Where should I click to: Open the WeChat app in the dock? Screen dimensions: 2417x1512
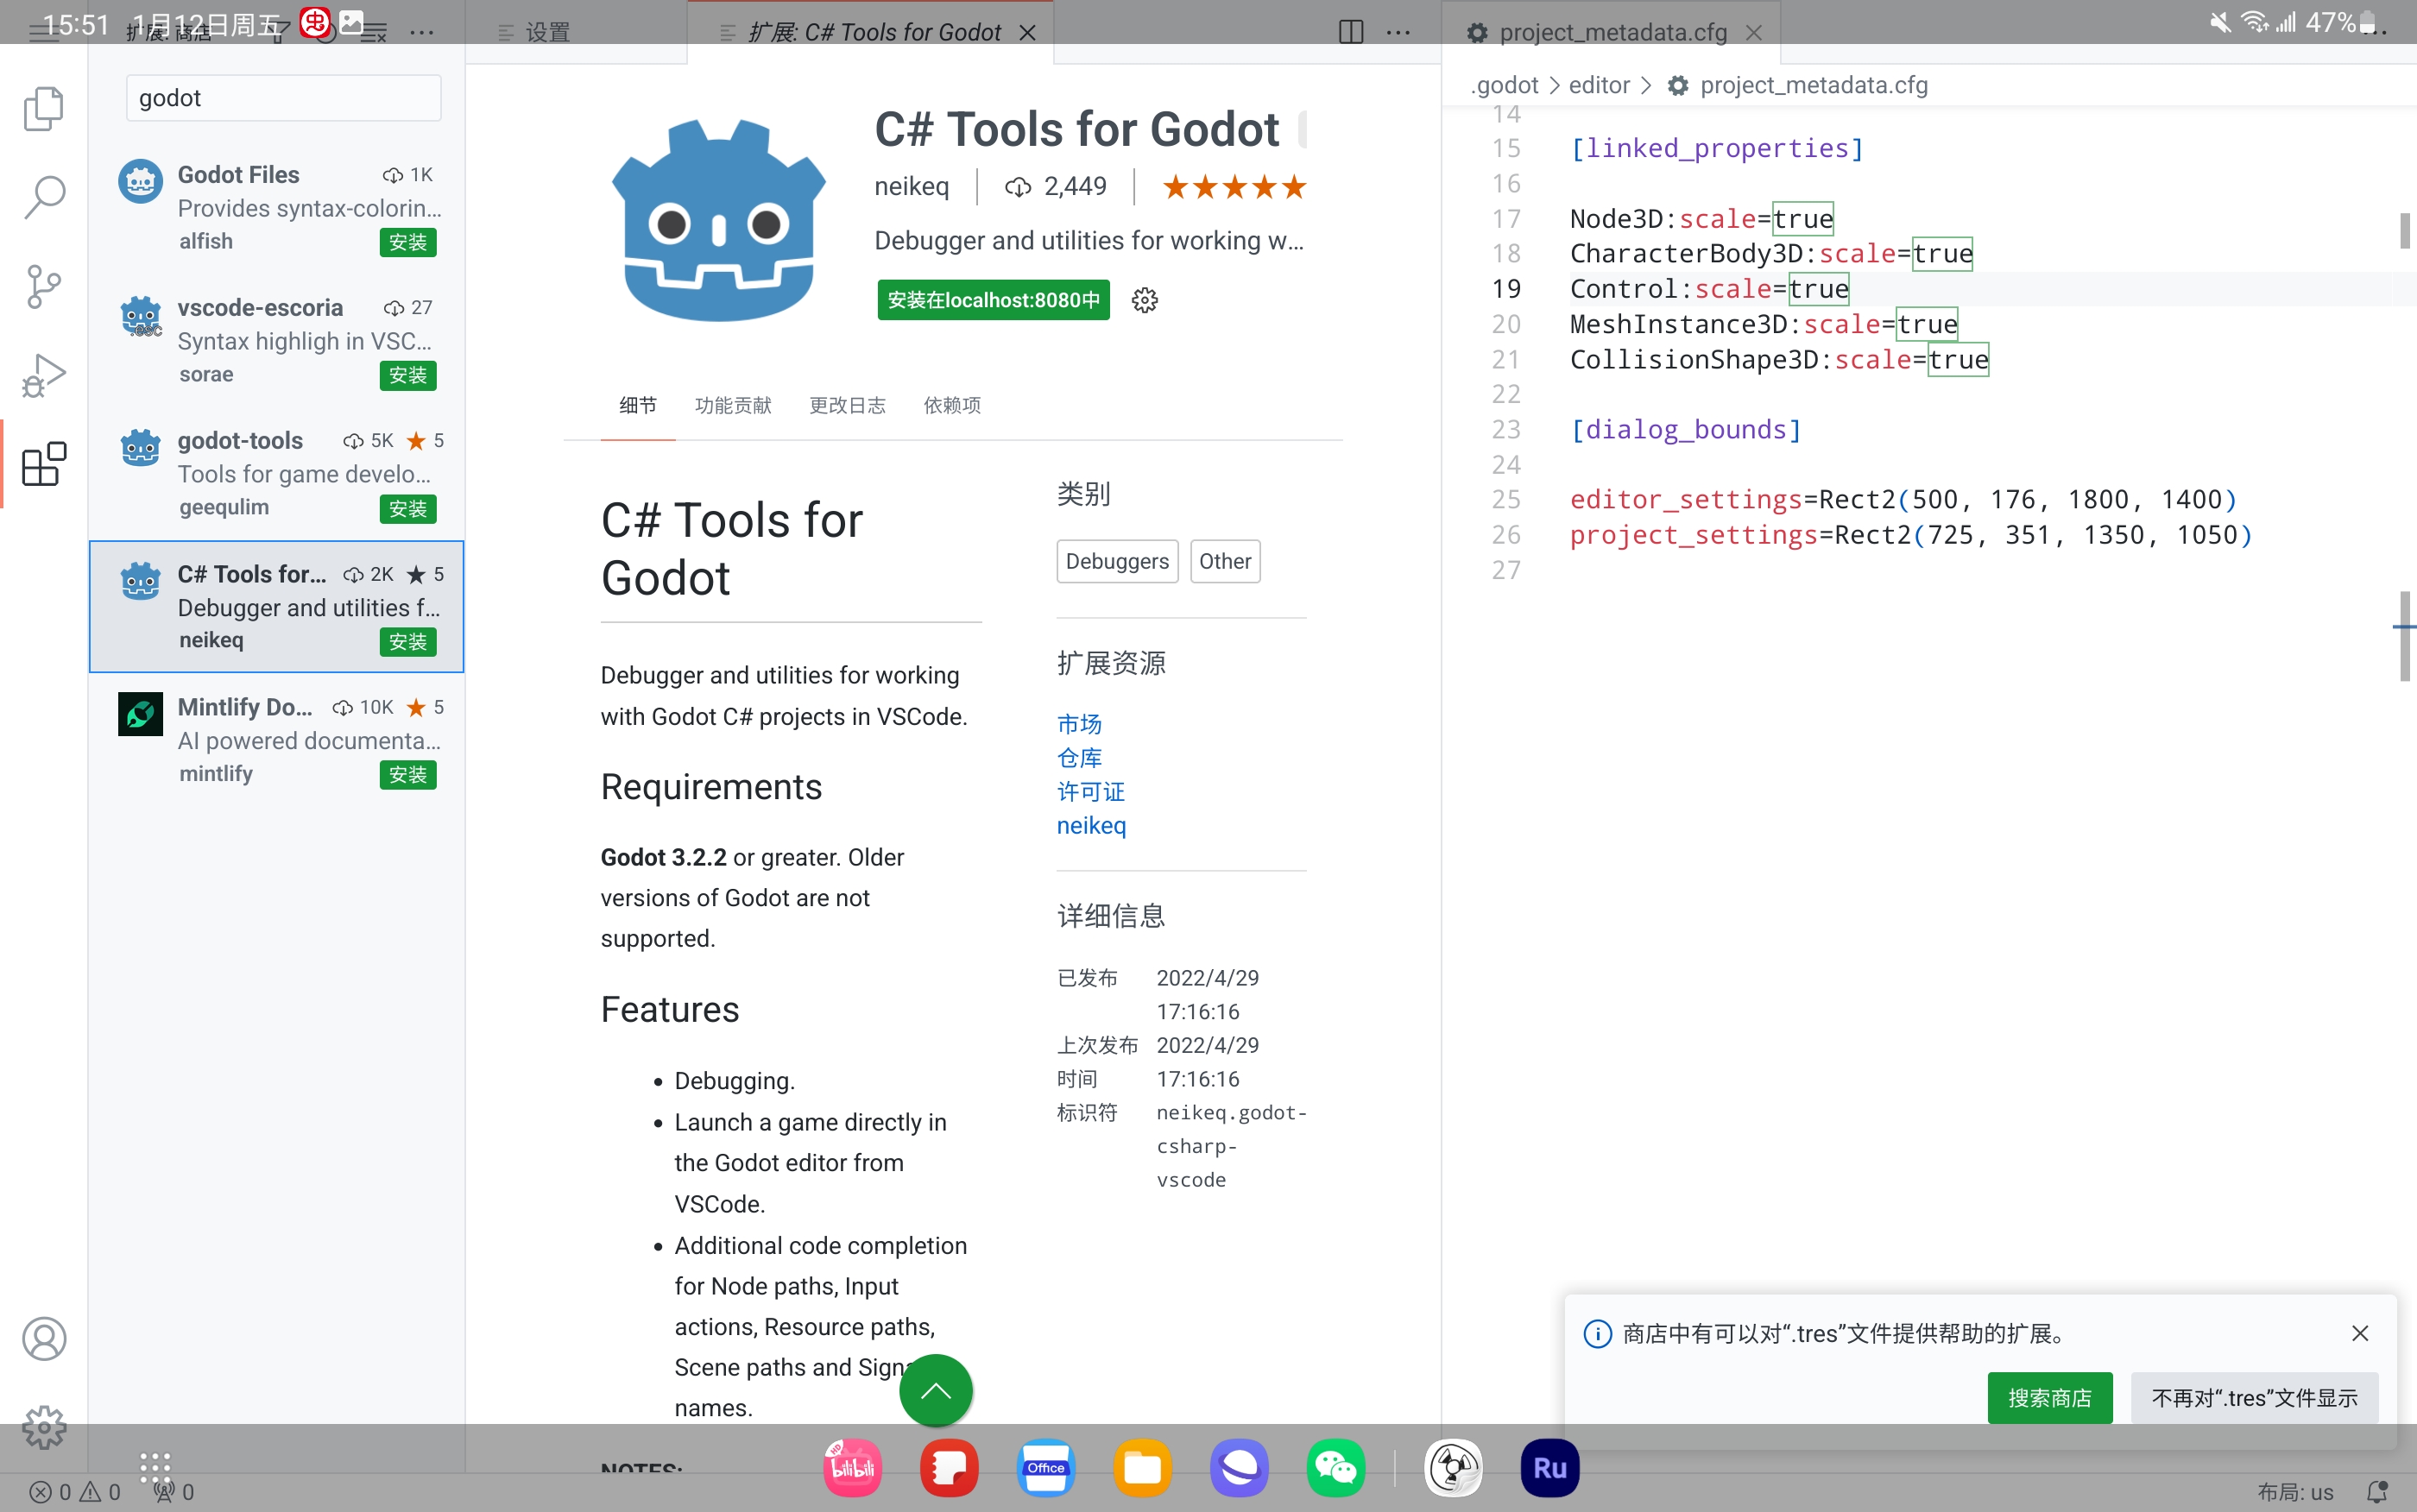tap(1335, 1468)
